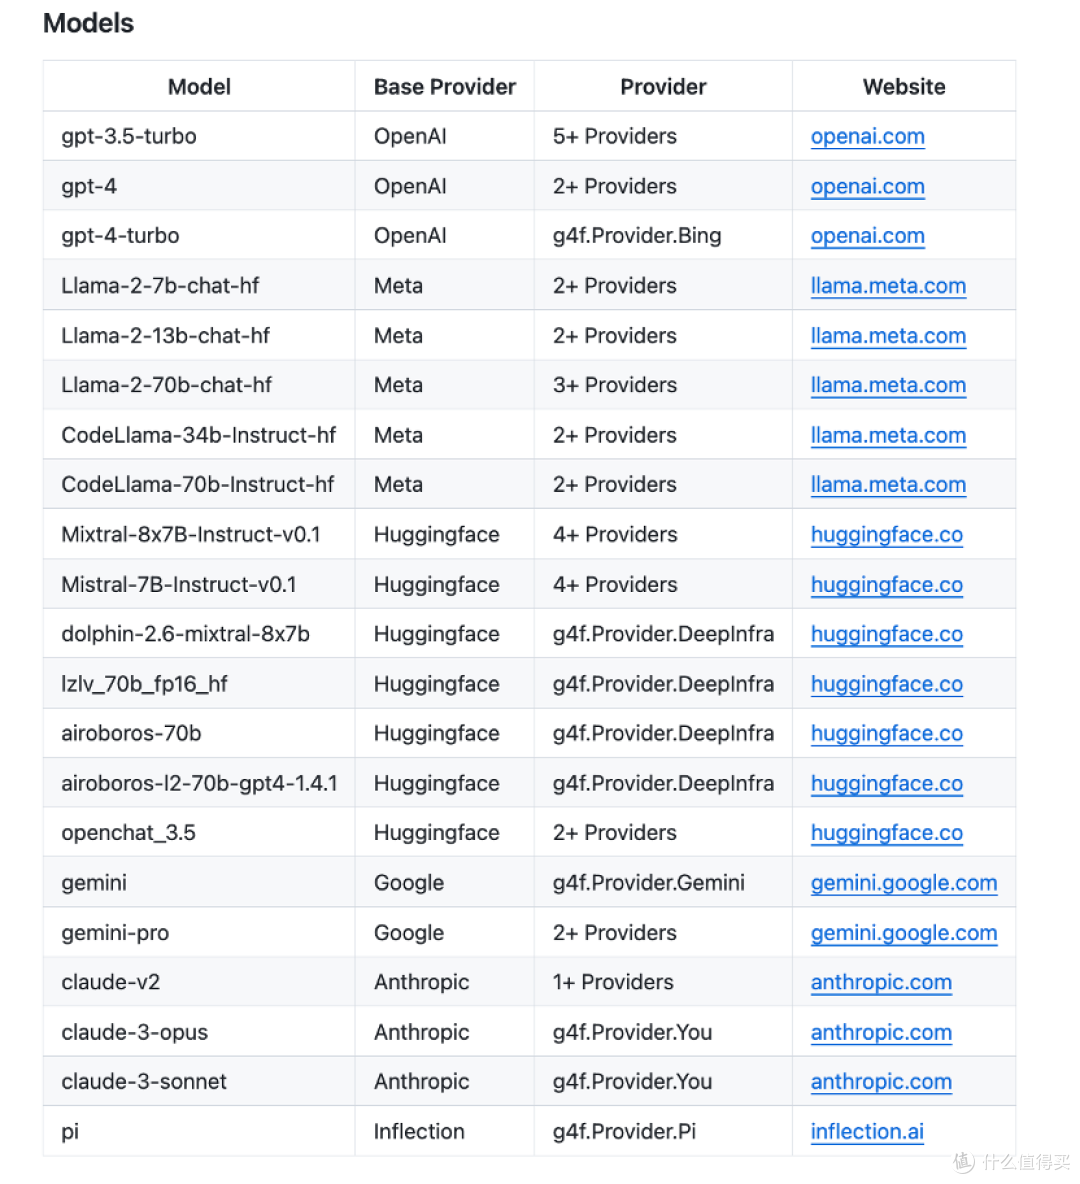Open gemini.google.com link in the gemini row
Viewport: 1080px width, 1184px height.
tap(904, 883)
